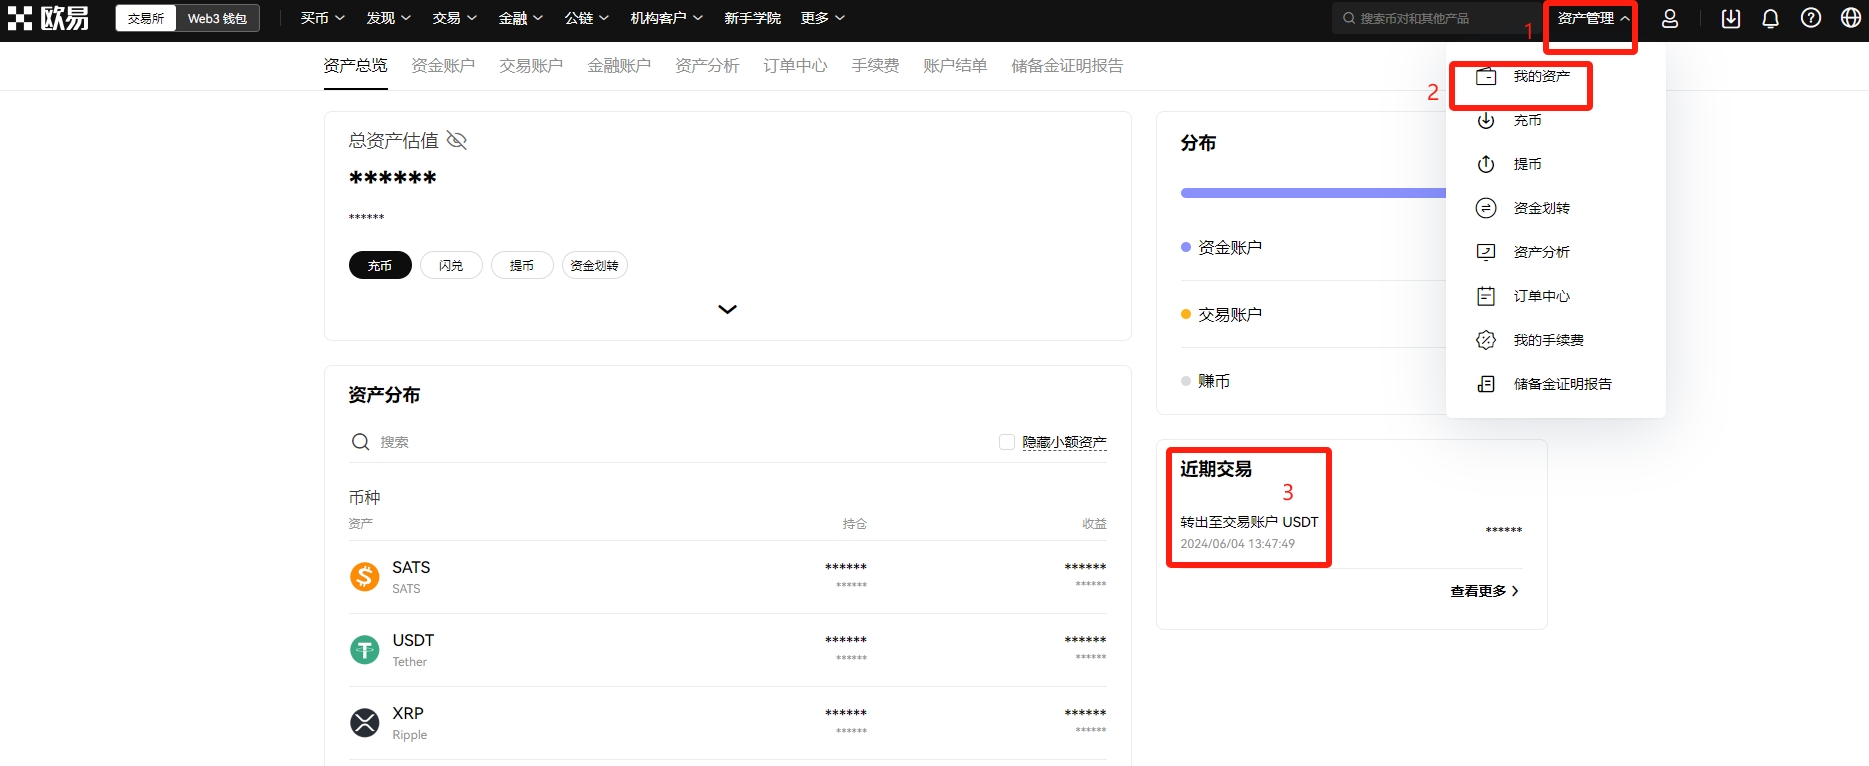Image resolution: width=1869 pixels, height=766 pixels.
Task: Open notifications bell icon
Action: click(x=1770, y=19)
